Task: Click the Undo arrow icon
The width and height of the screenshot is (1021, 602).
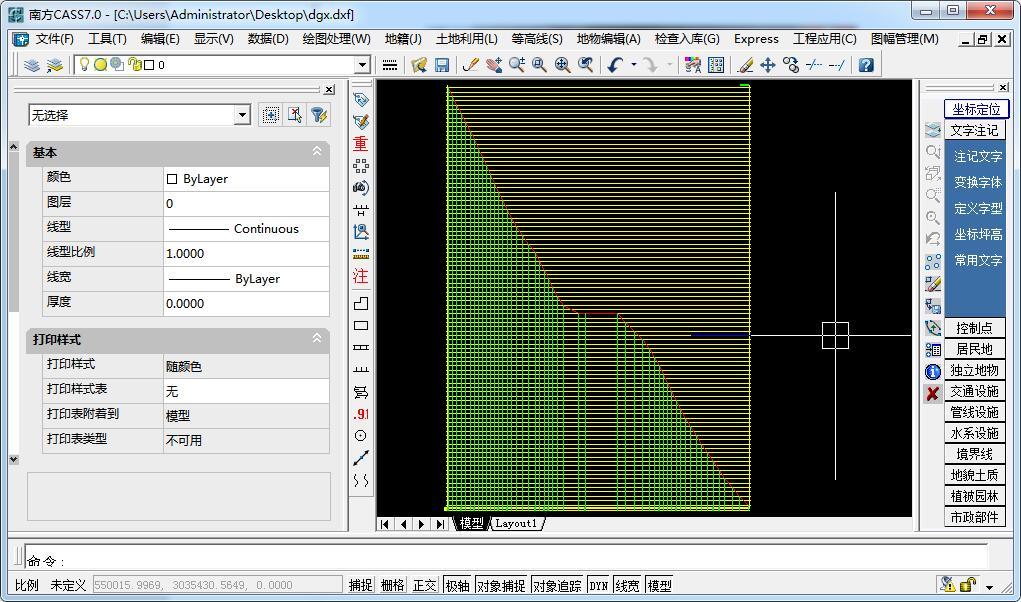Action: 615,65
